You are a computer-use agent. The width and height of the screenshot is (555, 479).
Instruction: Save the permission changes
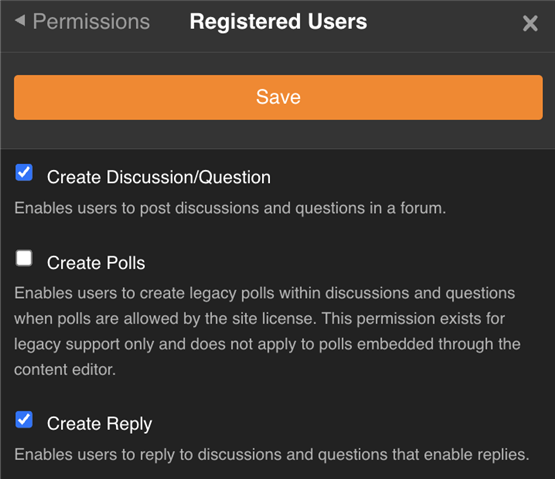[x=278, y=97]
